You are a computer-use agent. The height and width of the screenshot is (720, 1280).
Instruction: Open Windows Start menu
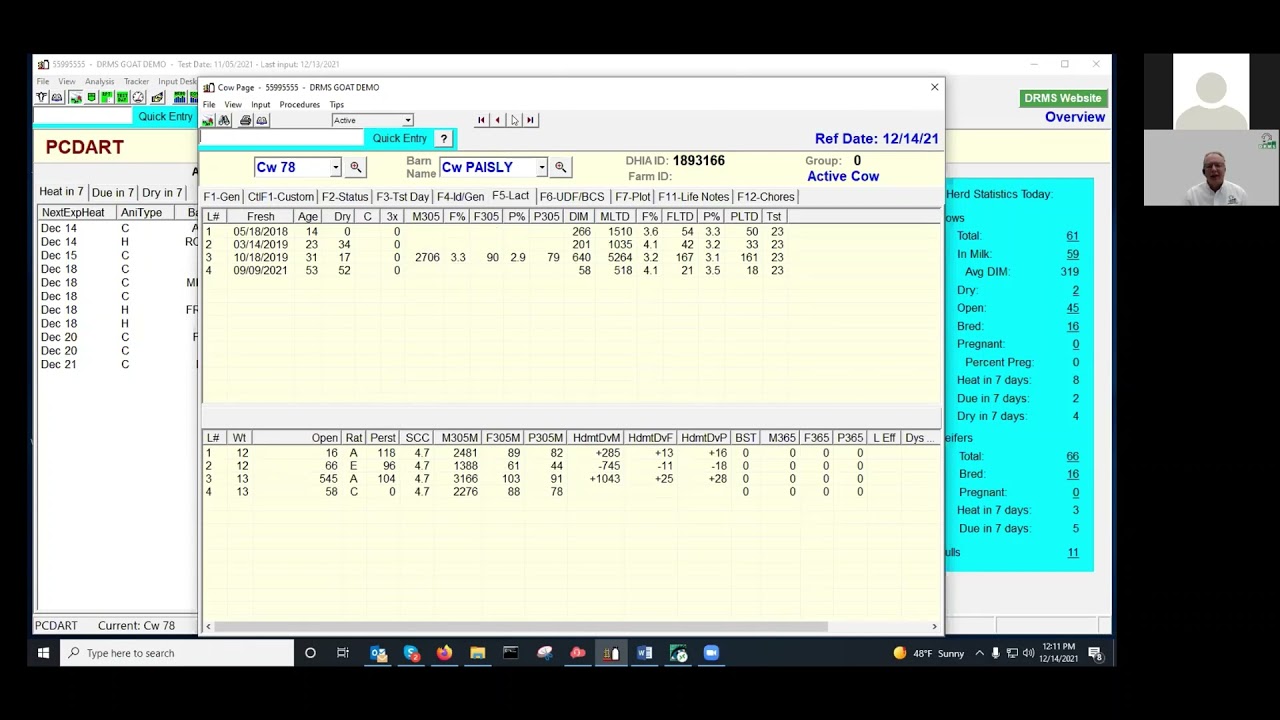(x=43, y=653)
